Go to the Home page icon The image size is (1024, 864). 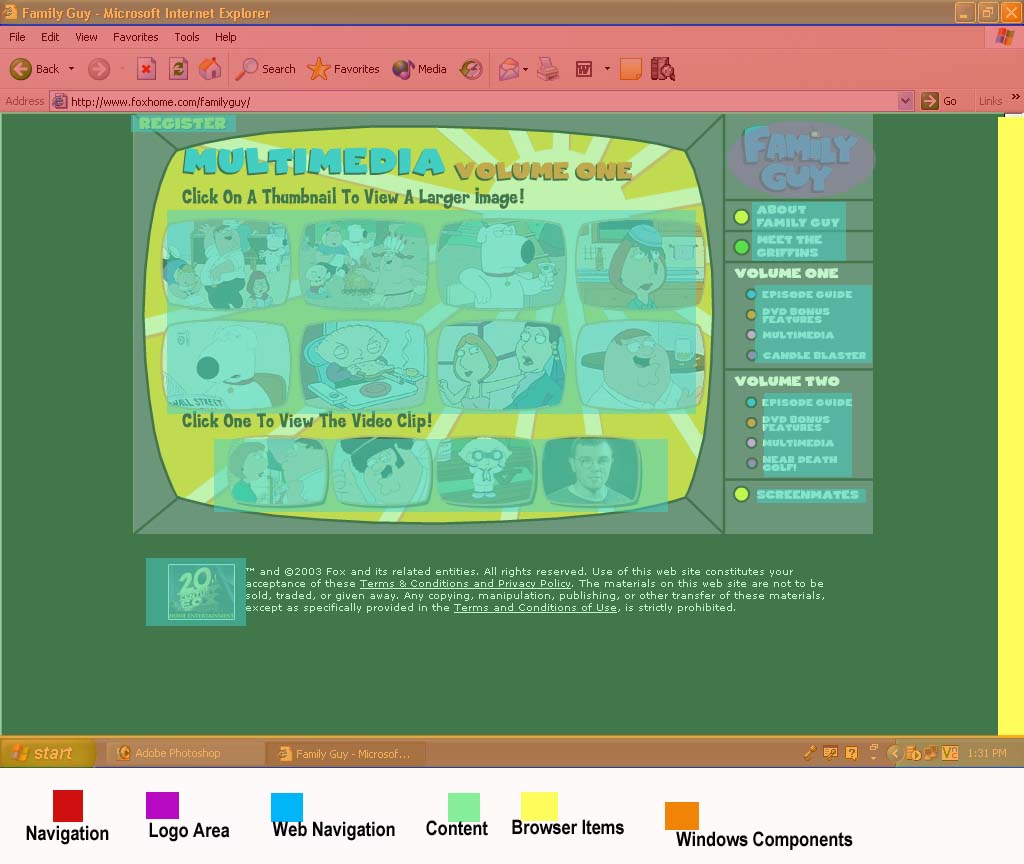[210, 69]
